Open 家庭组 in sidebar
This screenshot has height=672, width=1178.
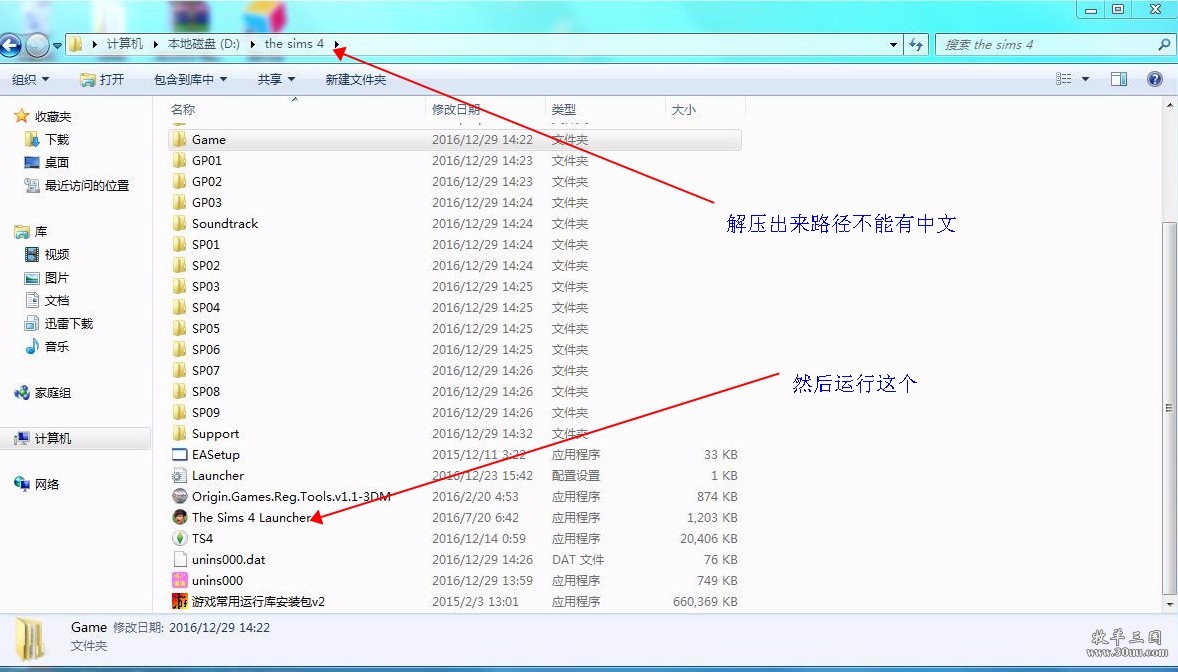[x=53, y=393]
